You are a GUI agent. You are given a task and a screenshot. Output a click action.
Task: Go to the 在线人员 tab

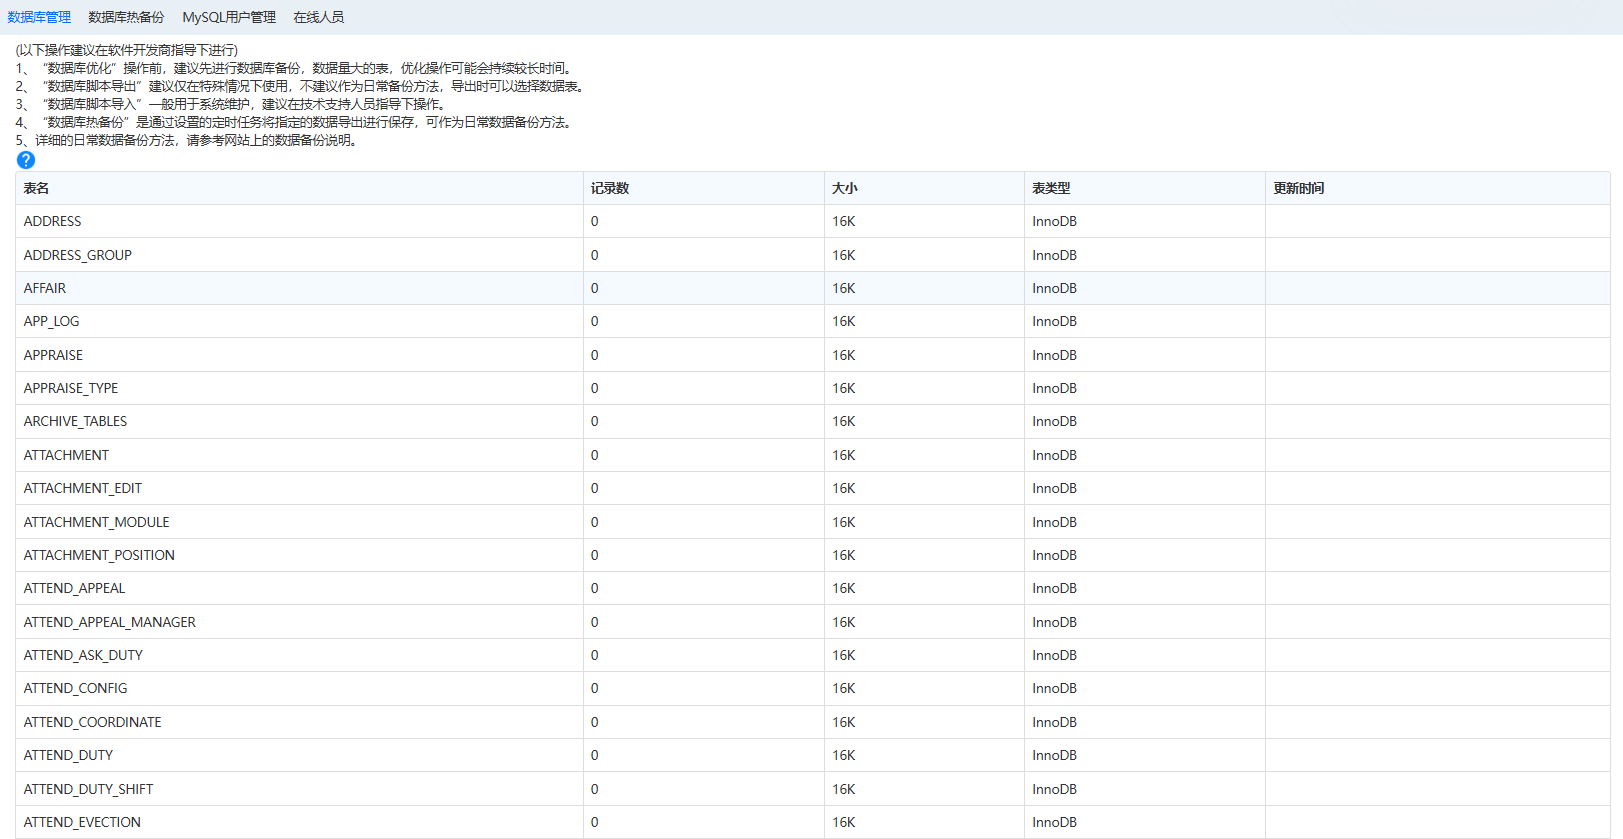(318, 17)
